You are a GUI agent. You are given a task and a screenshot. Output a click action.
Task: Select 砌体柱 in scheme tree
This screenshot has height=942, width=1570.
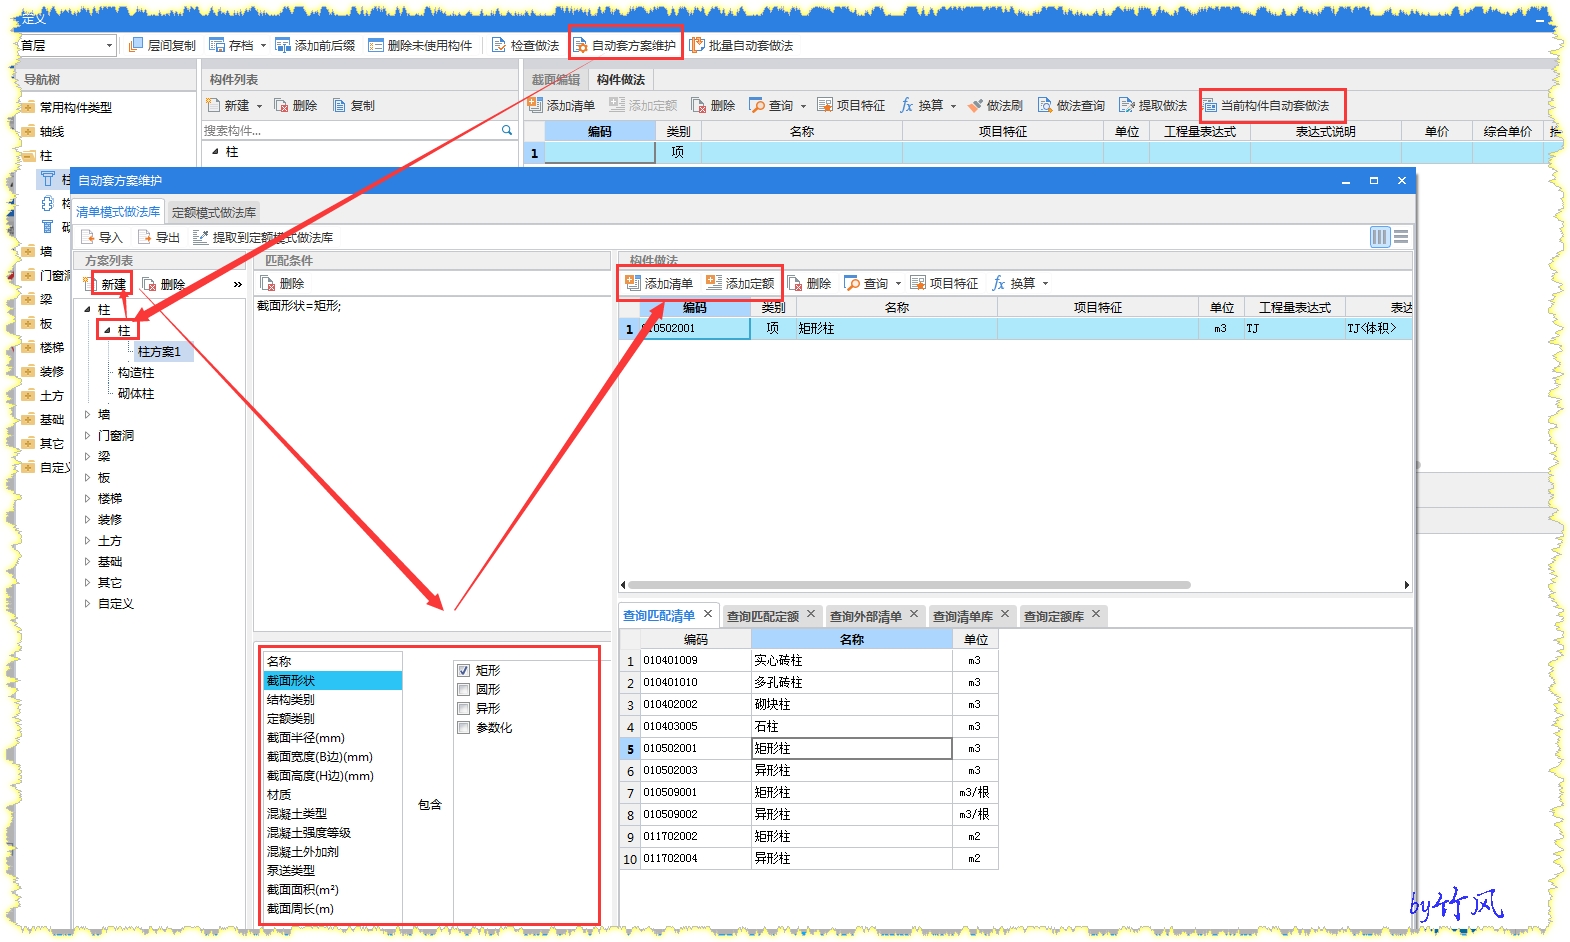click(136, 393)
